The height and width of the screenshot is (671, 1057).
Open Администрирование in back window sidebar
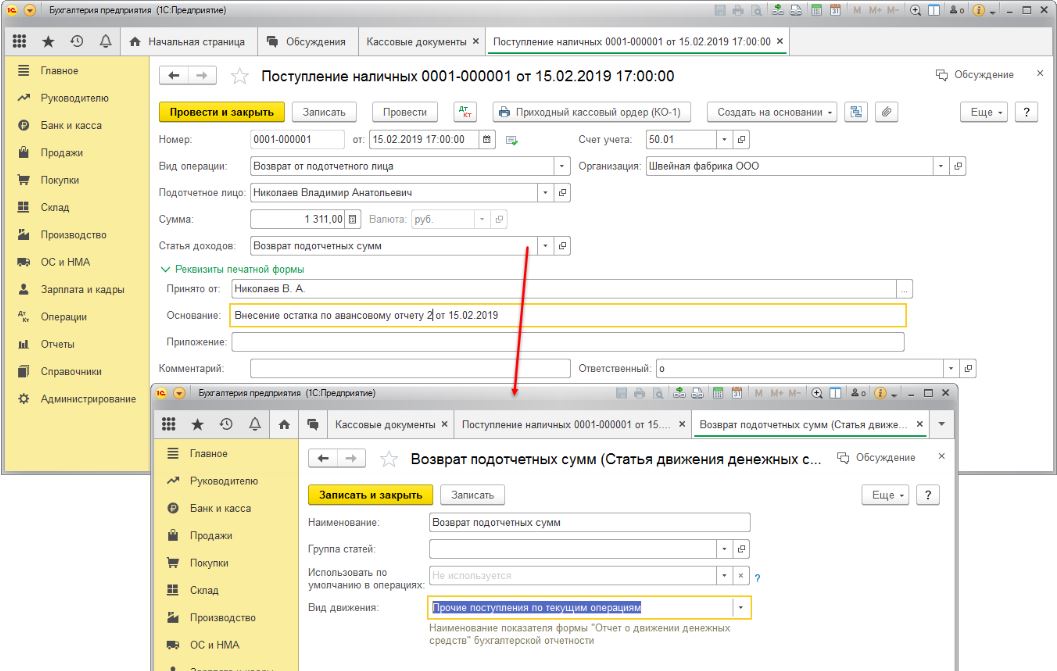point(88,399)
